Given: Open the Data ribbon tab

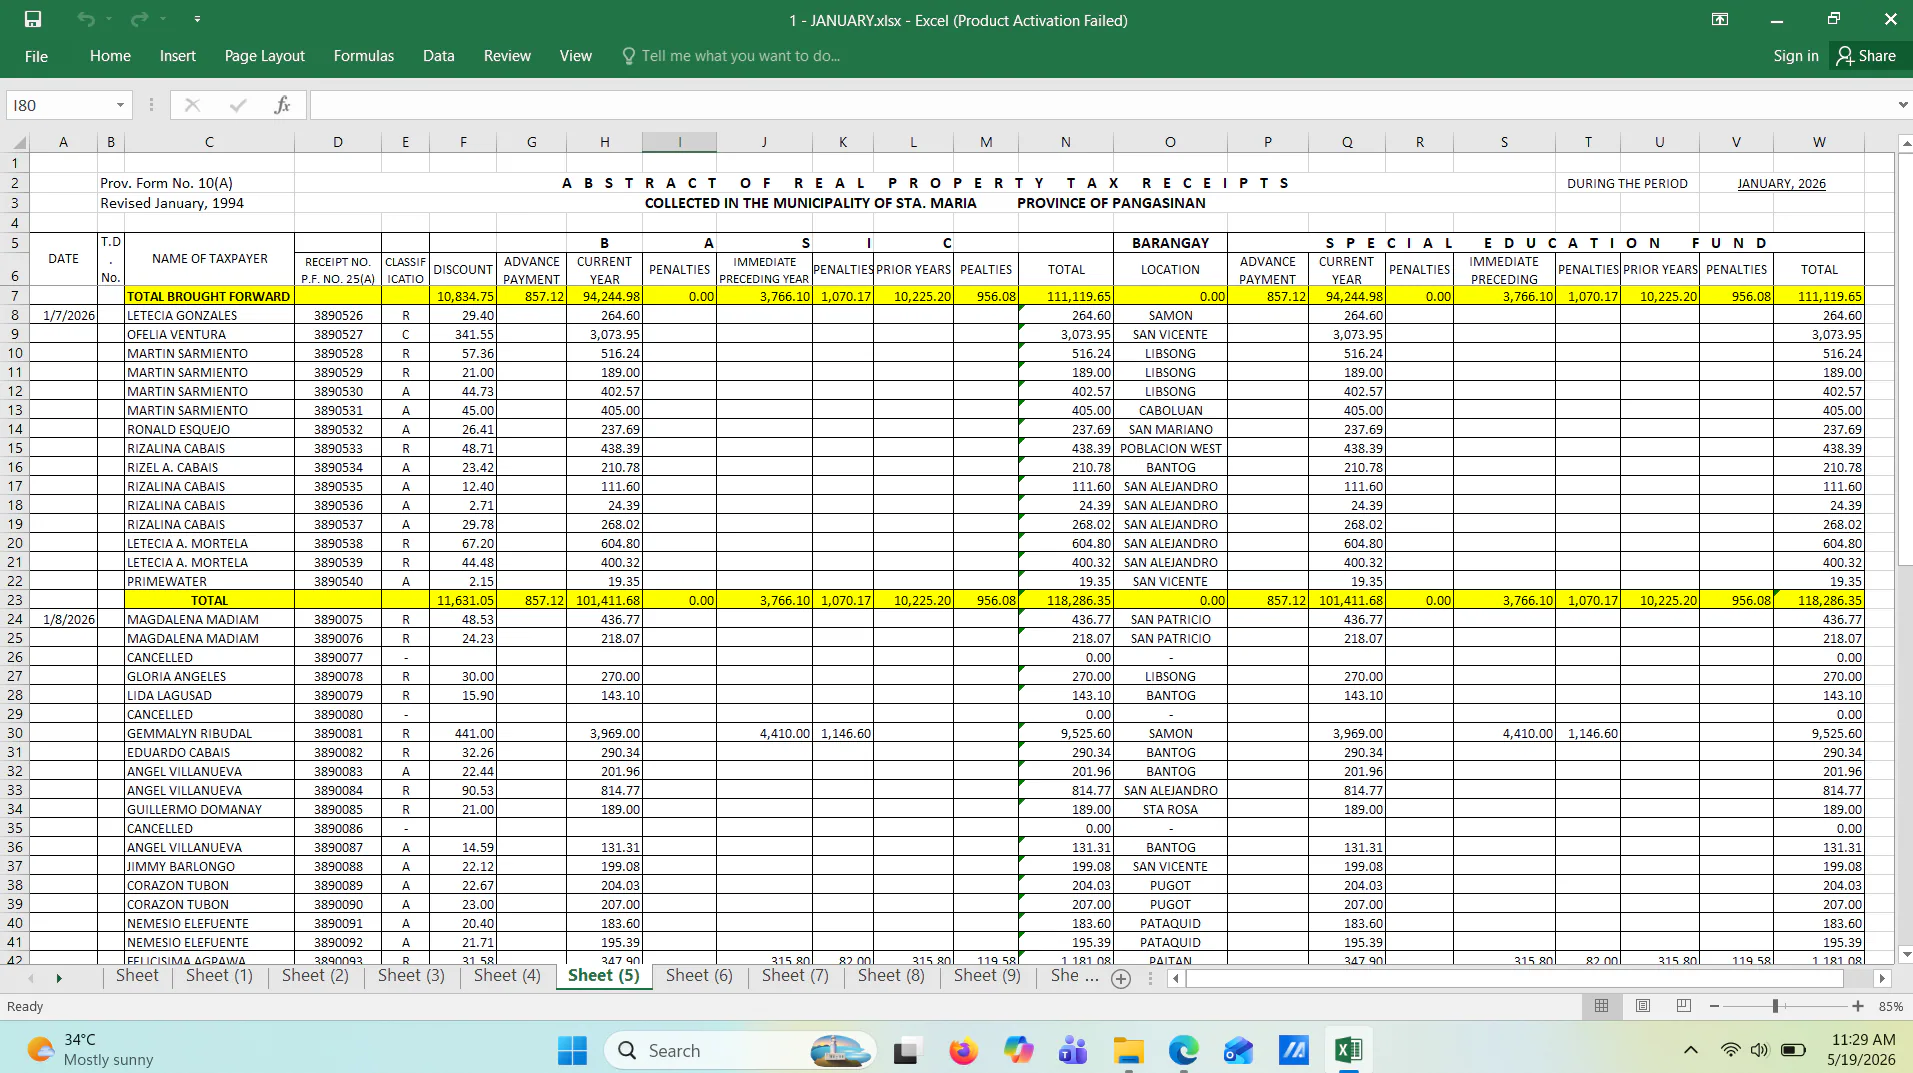Looking at the screenshot, I should point(439,56).
